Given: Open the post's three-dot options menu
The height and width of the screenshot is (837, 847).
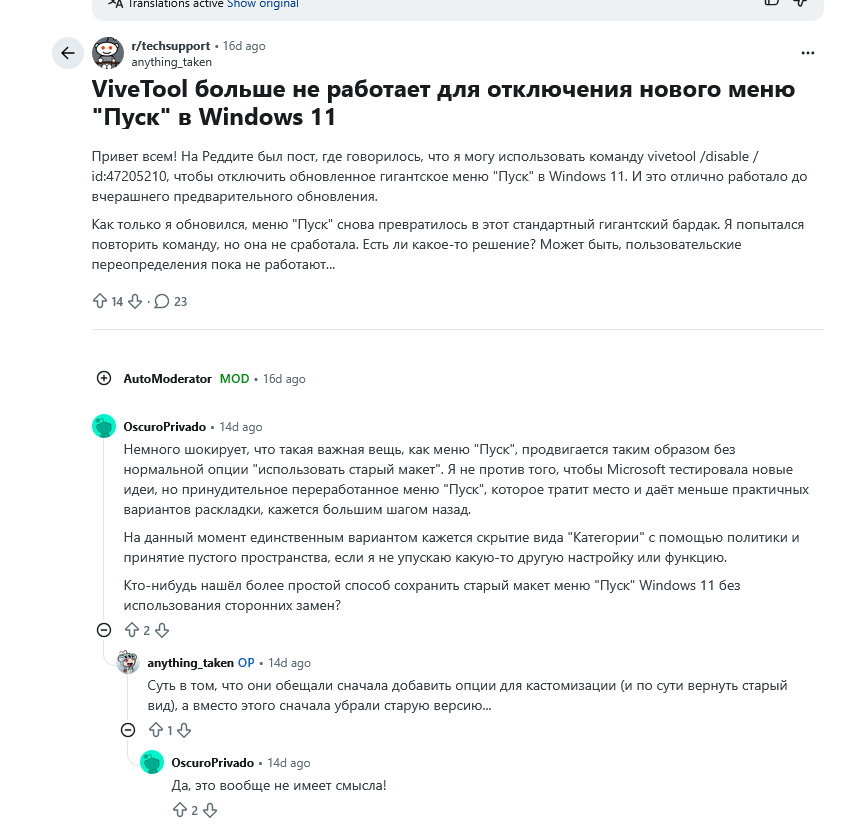Looking at the screenshot, I should (808, 53).
